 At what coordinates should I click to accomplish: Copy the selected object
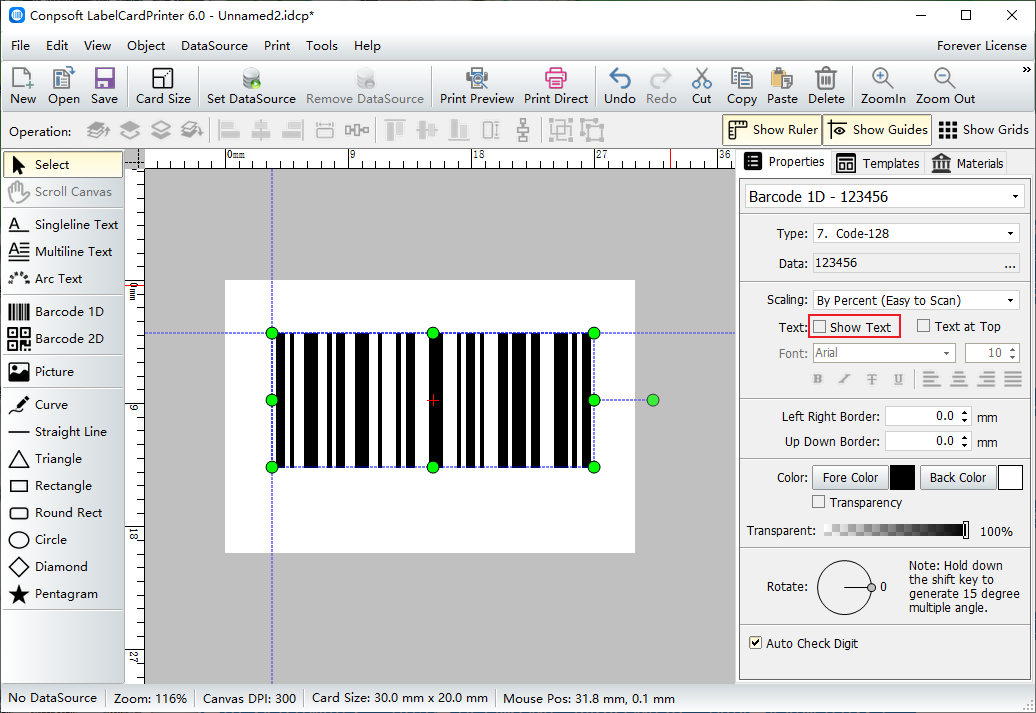[741, 86]
